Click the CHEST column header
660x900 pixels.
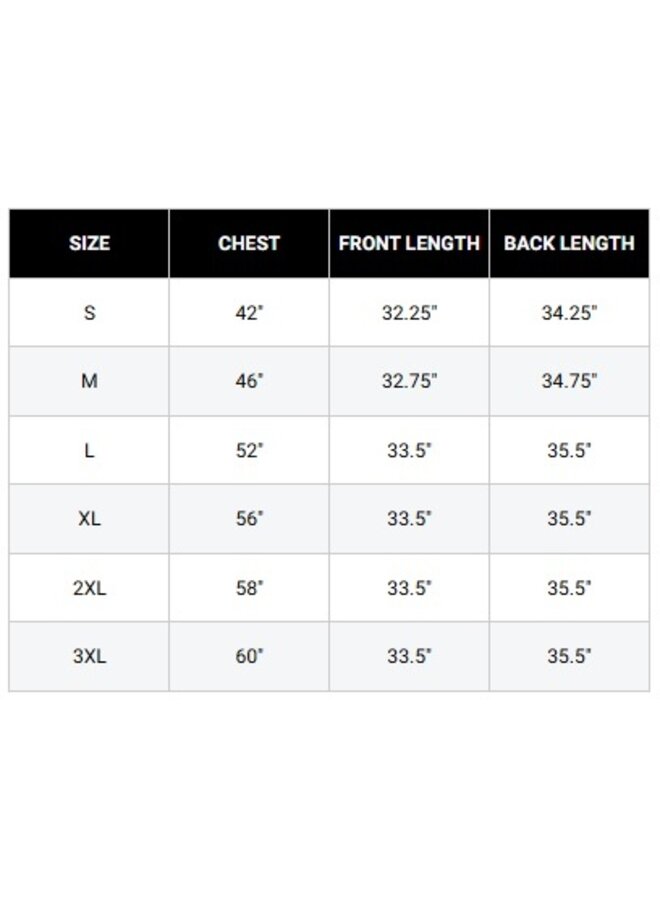249,243
